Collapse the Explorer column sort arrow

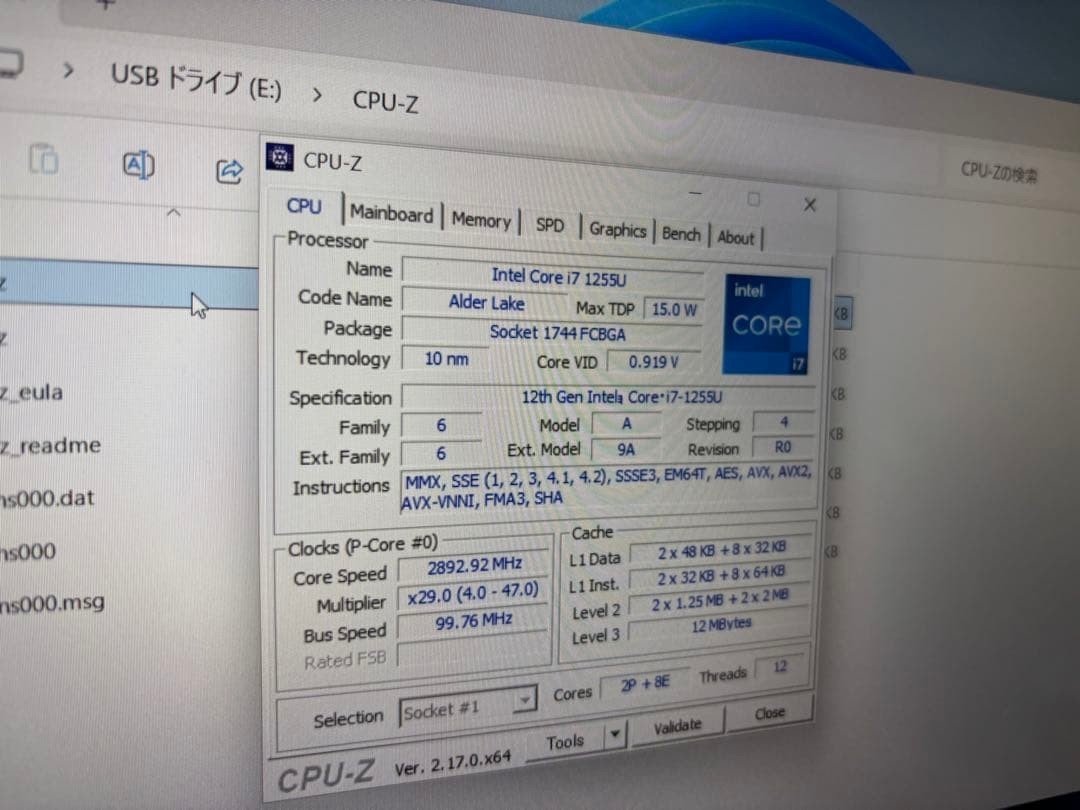coord(174,213)
